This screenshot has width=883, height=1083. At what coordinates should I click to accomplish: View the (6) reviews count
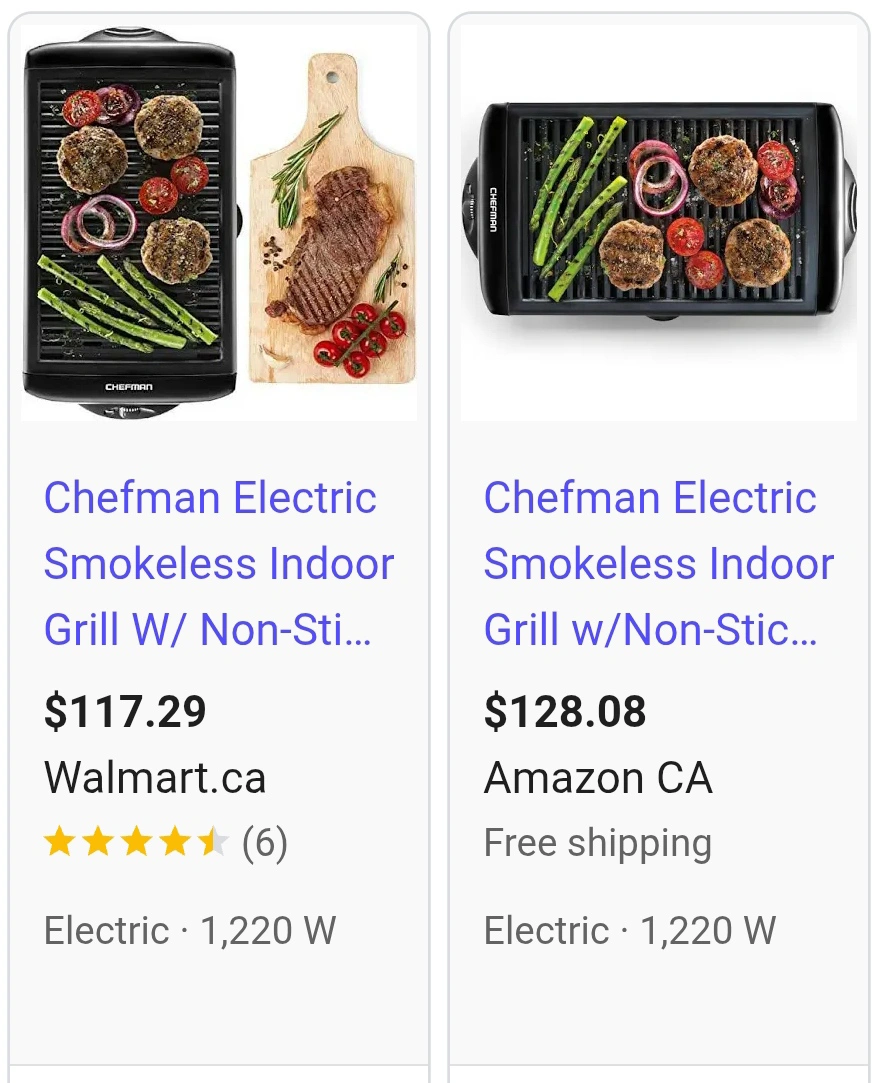(265, 843)
